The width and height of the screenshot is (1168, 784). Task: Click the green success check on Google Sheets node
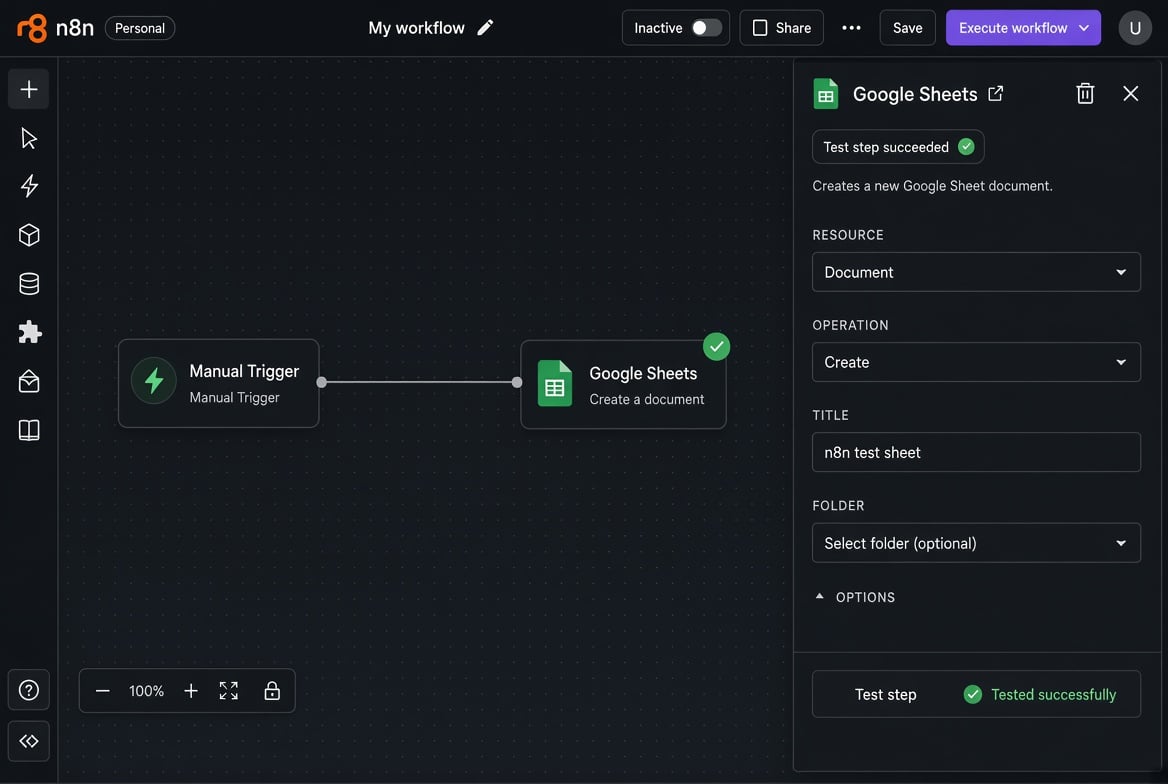click(717, 347)
